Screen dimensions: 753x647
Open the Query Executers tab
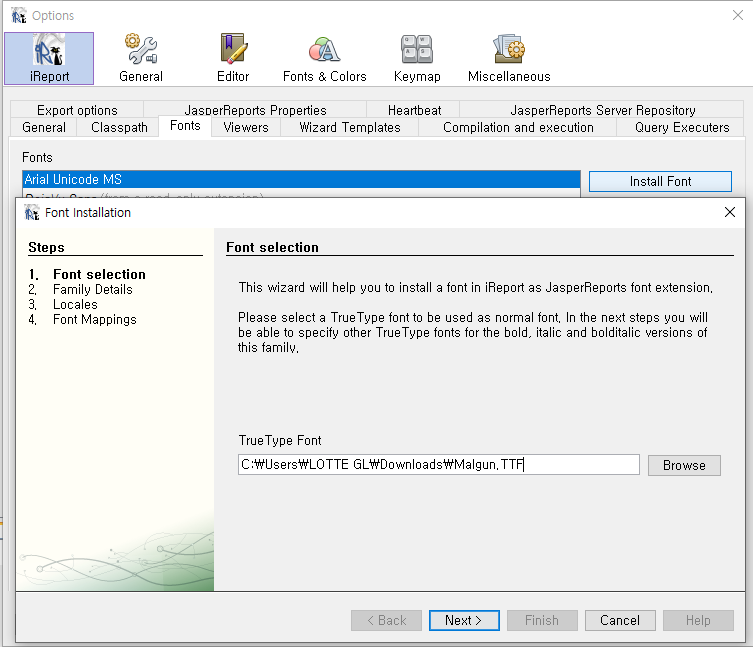pyautogui.click(x=681, y=127)
